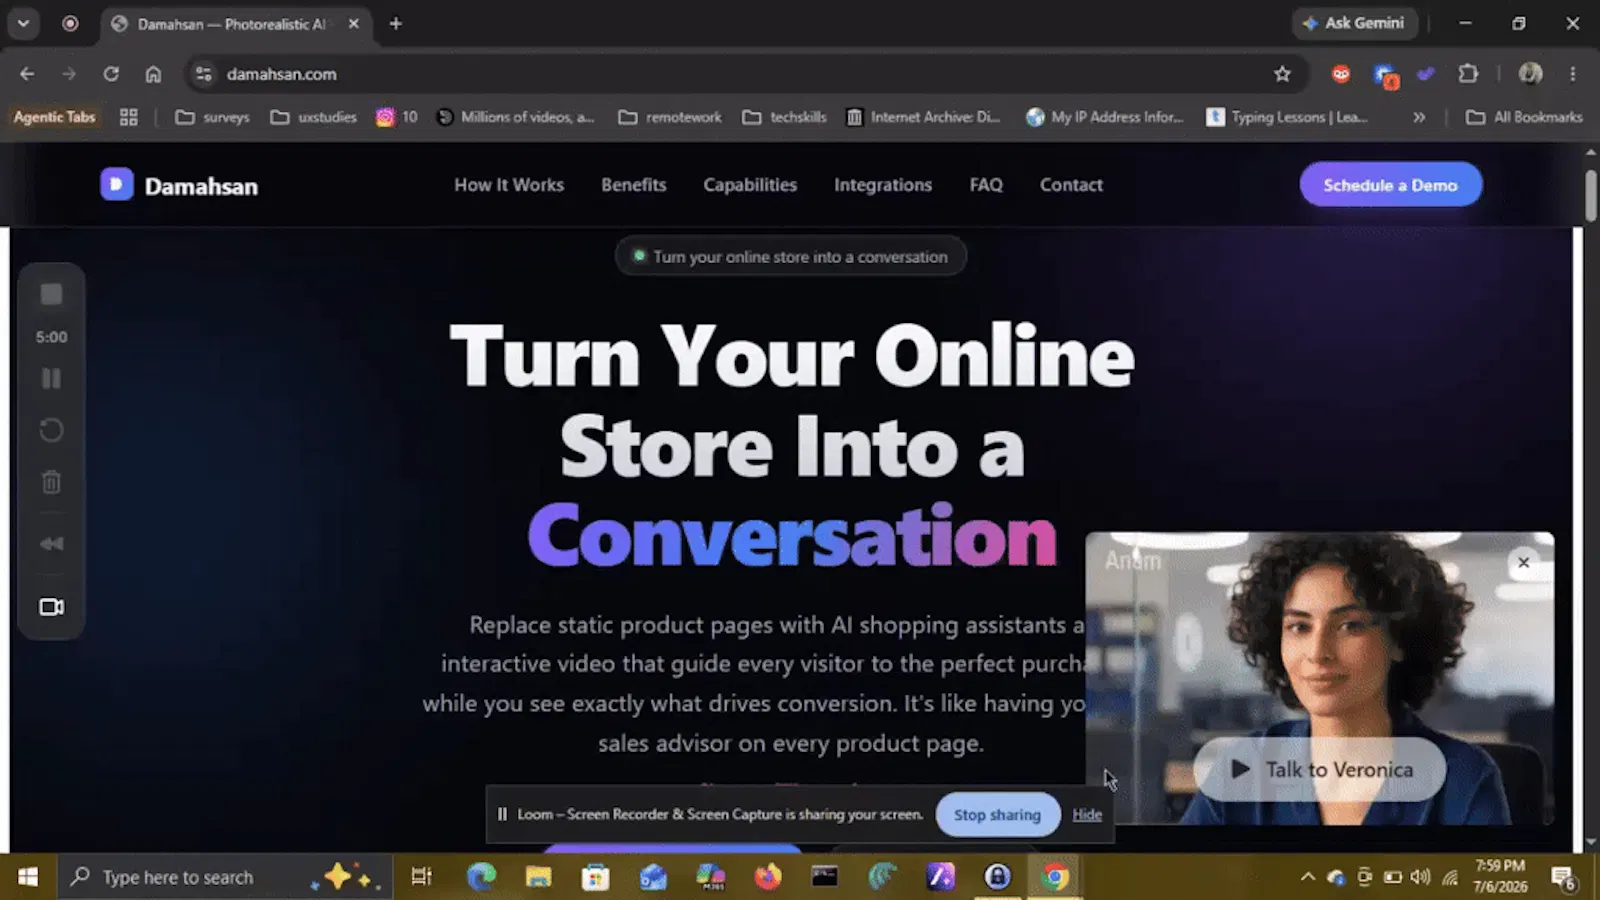The width and height of the screenshot is (1600, 900).
Task: Click the Type here to search box
Action: pos(225,877)
